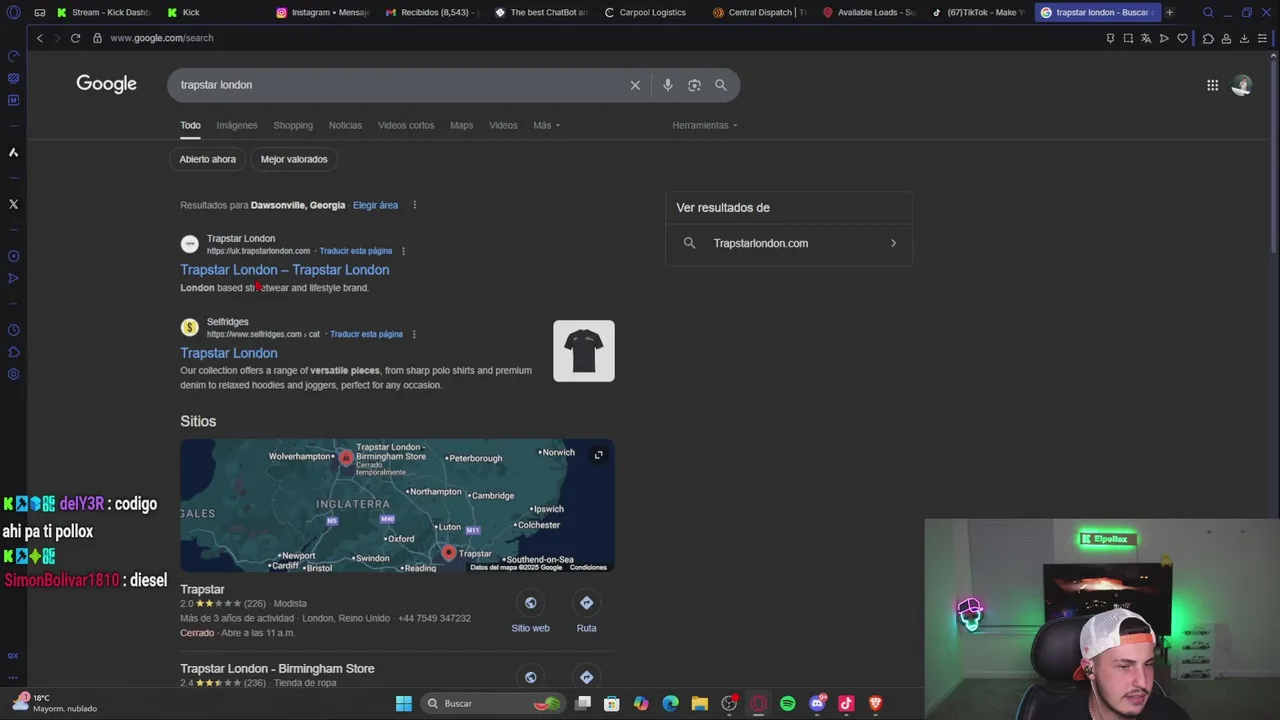Open more options for Selfridges result

coord(414,334)
